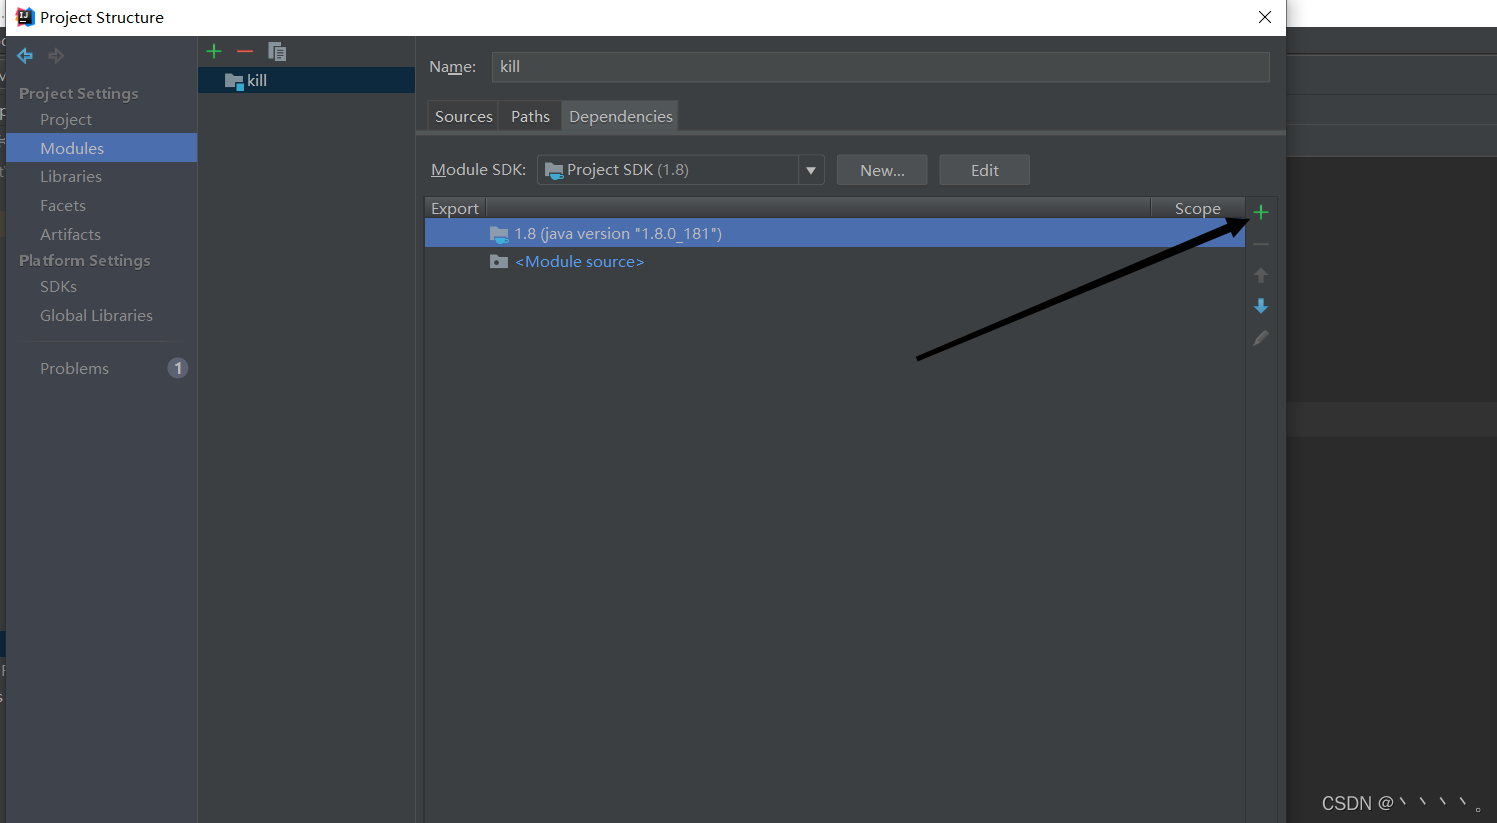
Task: Click the remove dependency minus icon
Action: tap(1261, 244)
